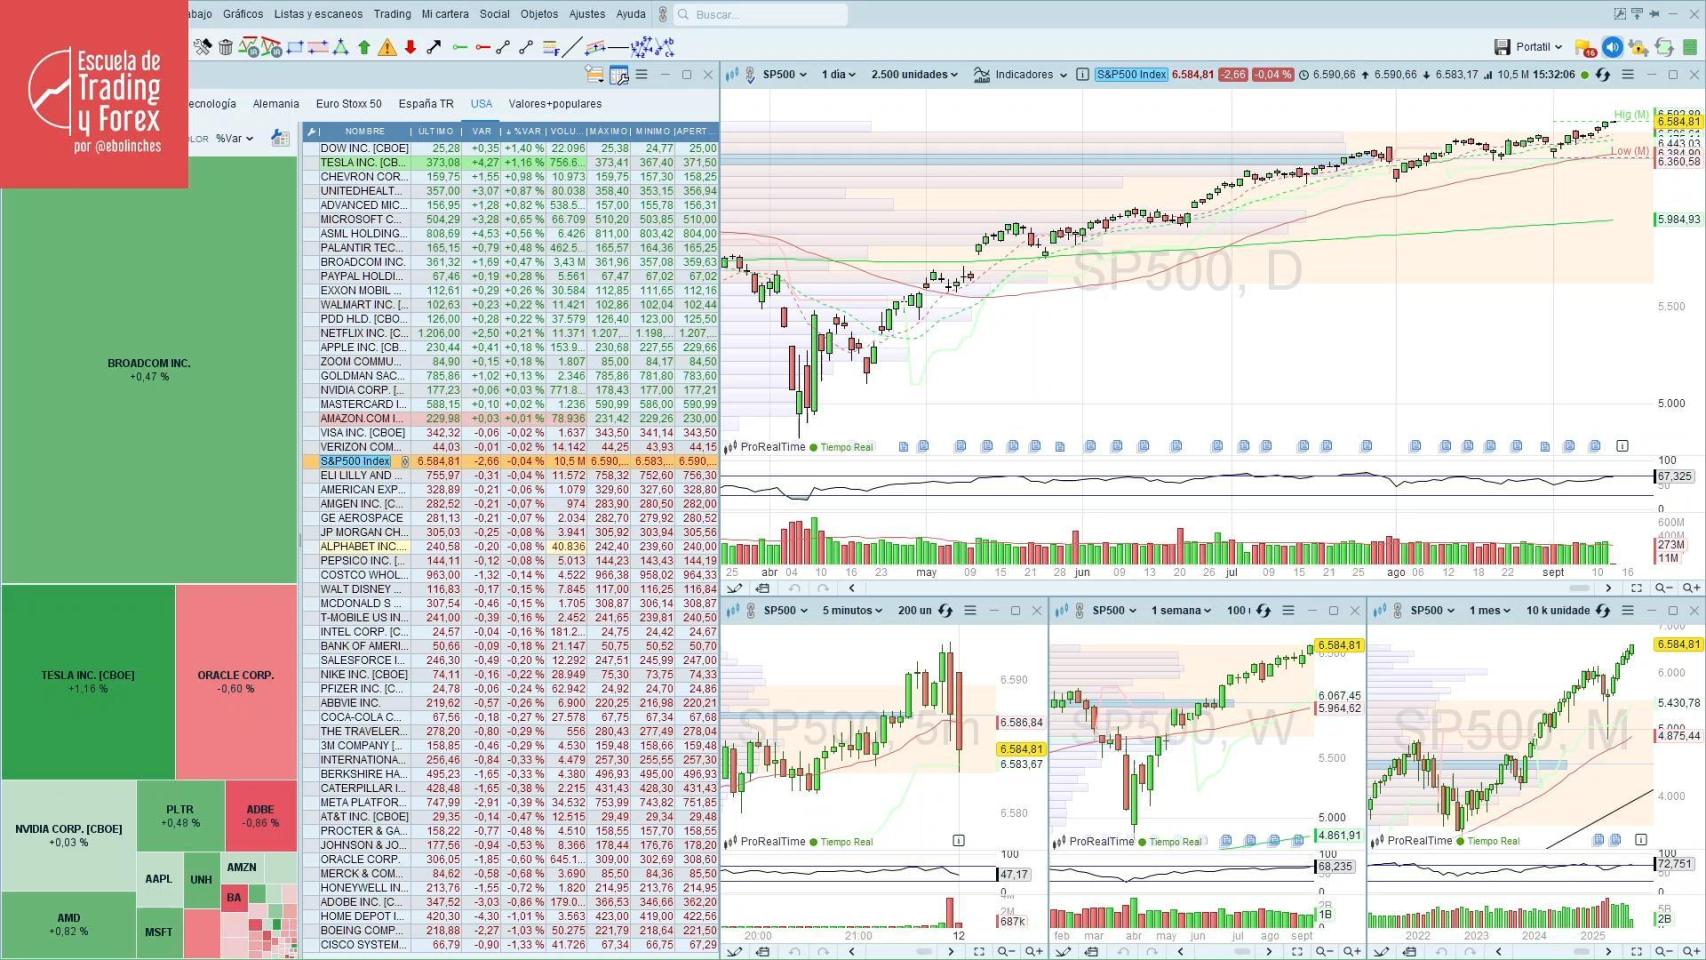The image size is (1706, 960).
Task: Toggle link group icon on 1 mes chart
Action: pyautogui.click(x=1397, y=611)
